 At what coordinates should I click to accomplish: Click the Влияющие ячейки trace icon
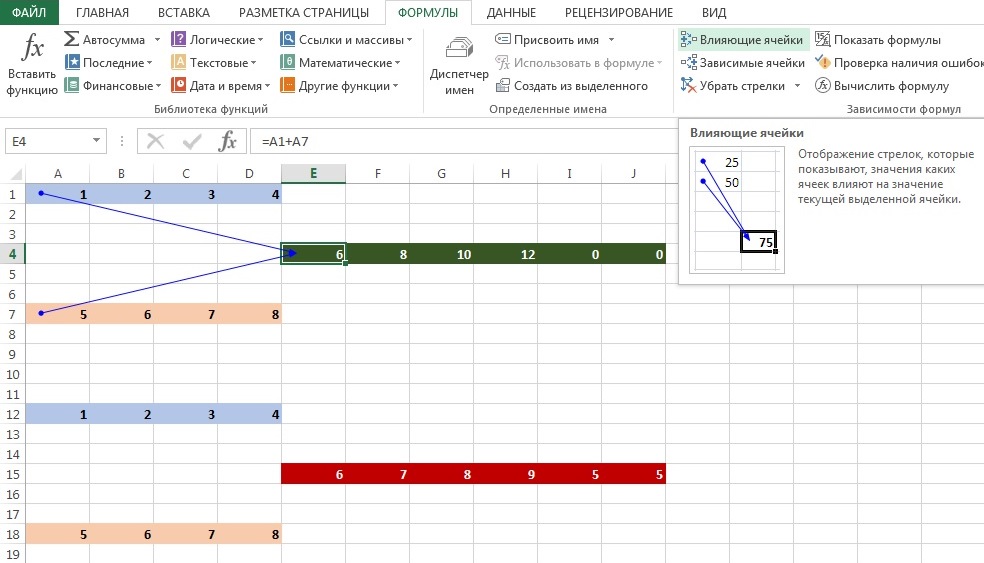[x=688, y=40]
